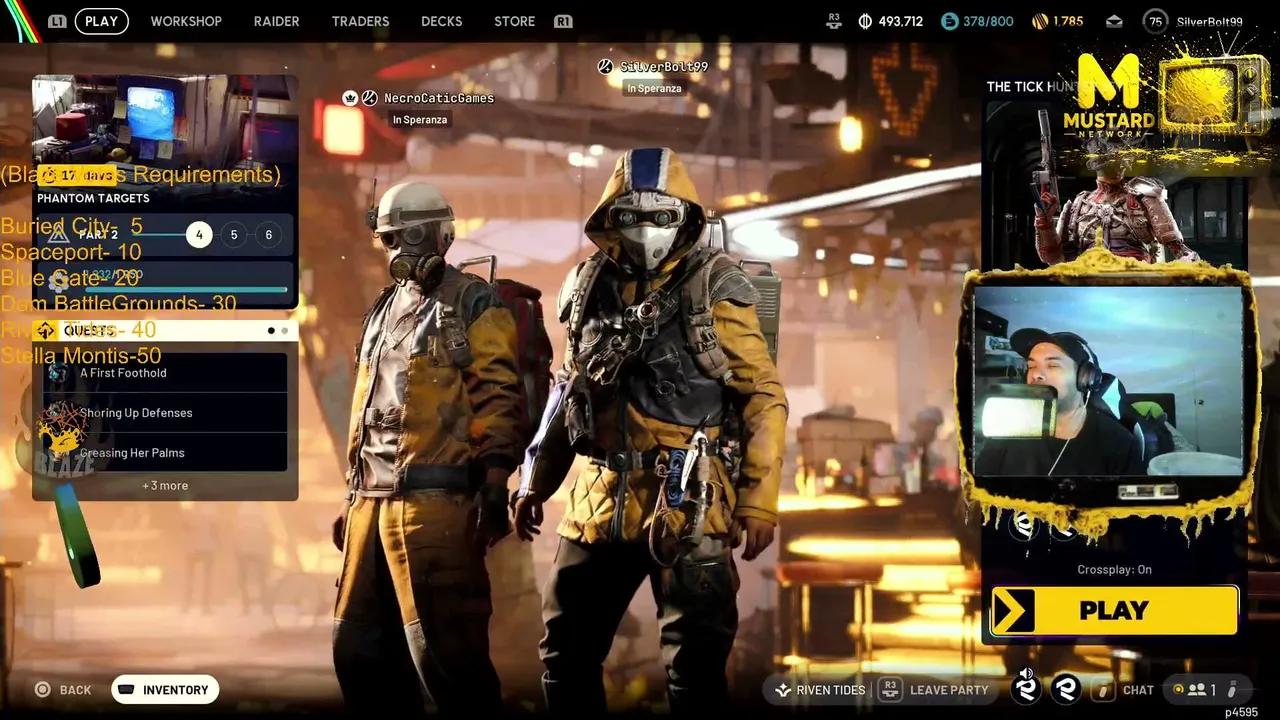1280x720 pixels.
Task: Select the first Quests page dot
Action: (x=271, y=331)
